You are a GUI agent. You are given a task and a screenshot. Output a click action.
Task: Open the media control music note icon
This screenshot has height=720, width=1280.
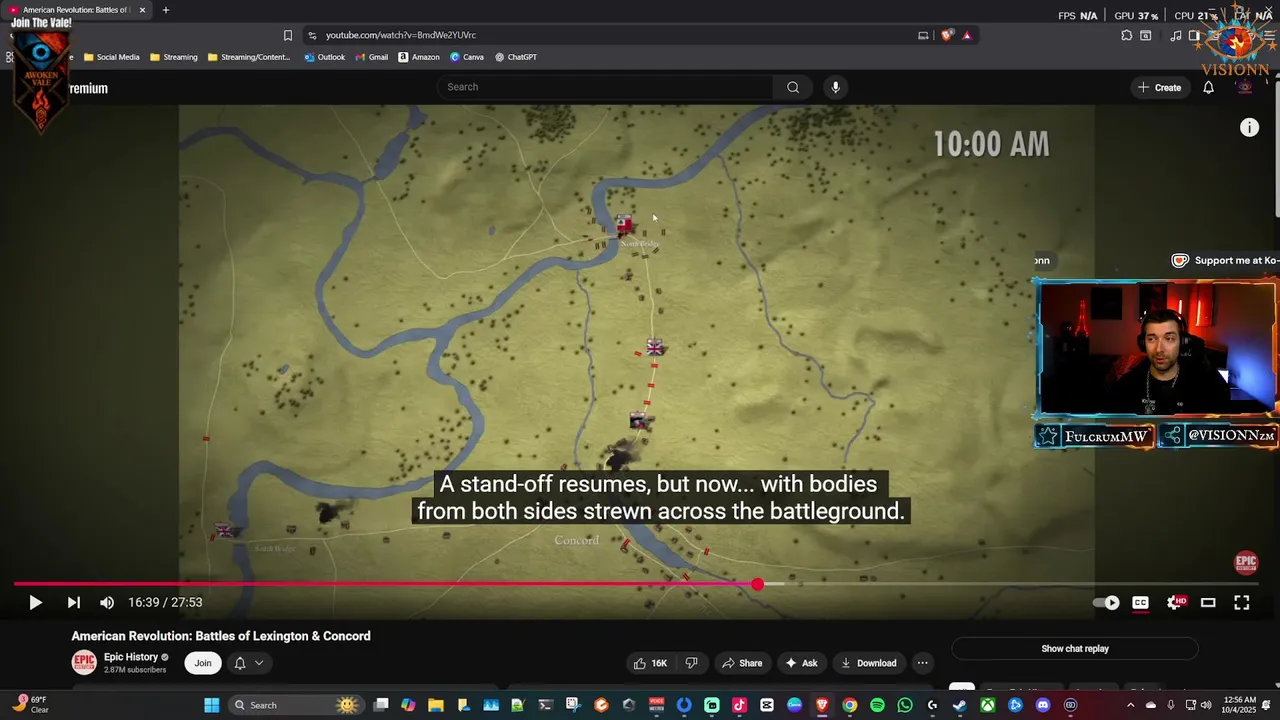pyautogui.click(x=1175, y=35)
